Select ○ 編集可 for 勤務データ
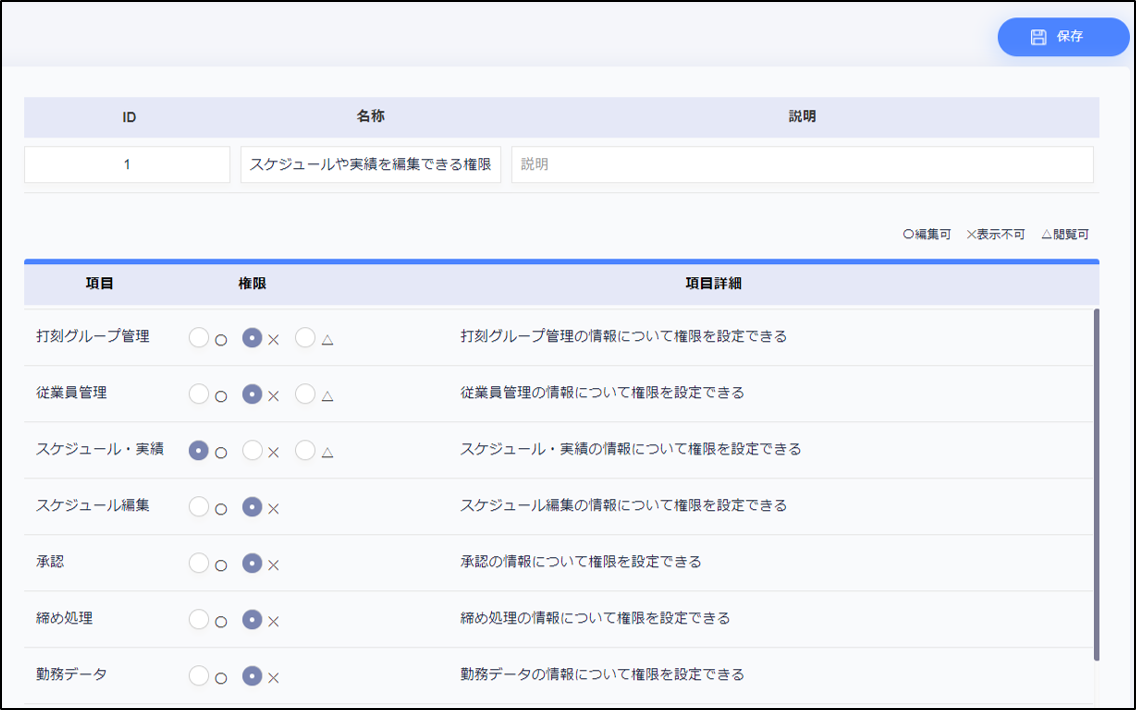Image resolution: width=1136 pixels, height=710 pixels. click(199, 676)
